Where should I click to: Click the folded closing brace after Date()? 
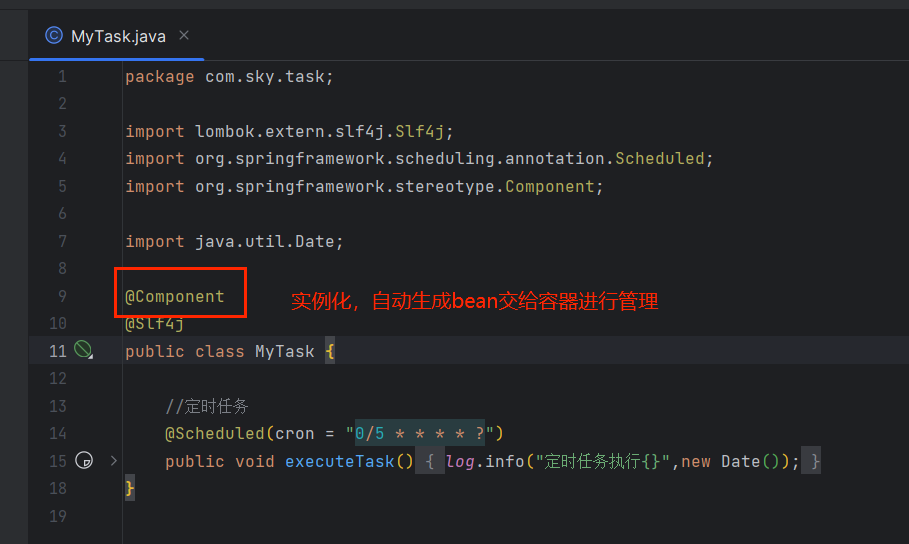(x=811, y=462)
